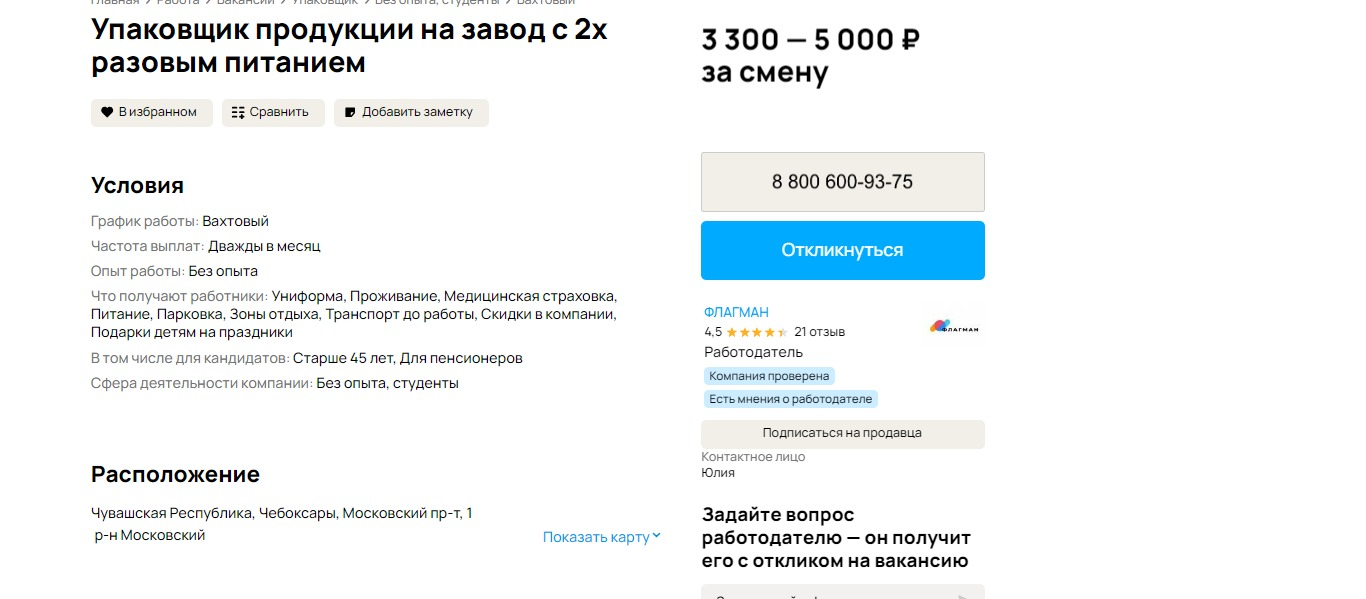1366x599 pixels.
Task: Click the Добавить заметку button
Action: 411,112
